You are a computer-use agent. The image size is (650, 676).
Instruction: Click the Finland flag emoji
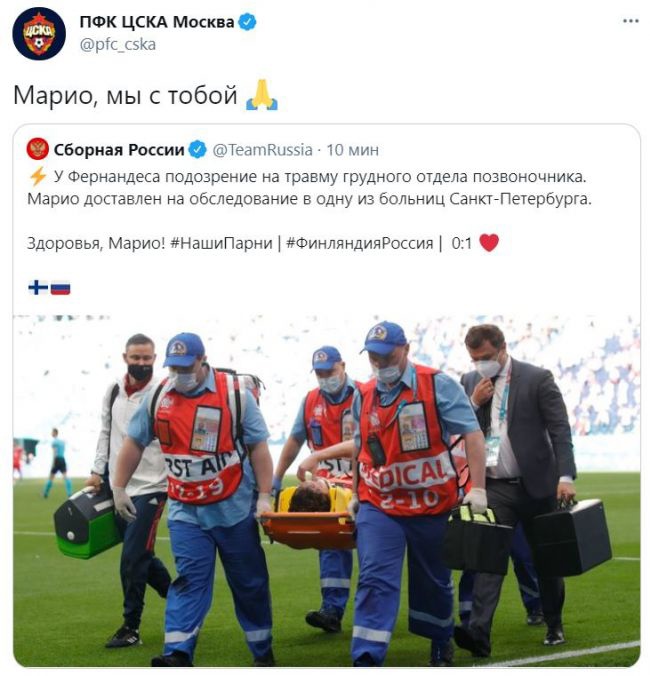[x=38, y=287]
